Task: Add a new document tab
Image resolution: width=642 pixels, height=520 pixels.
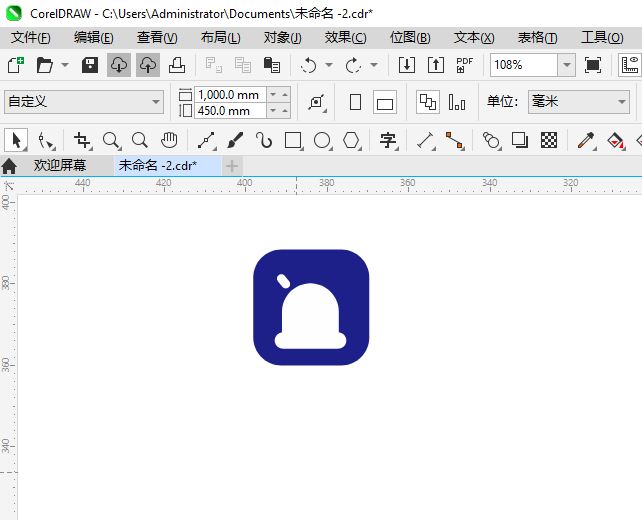Action: 232,166
